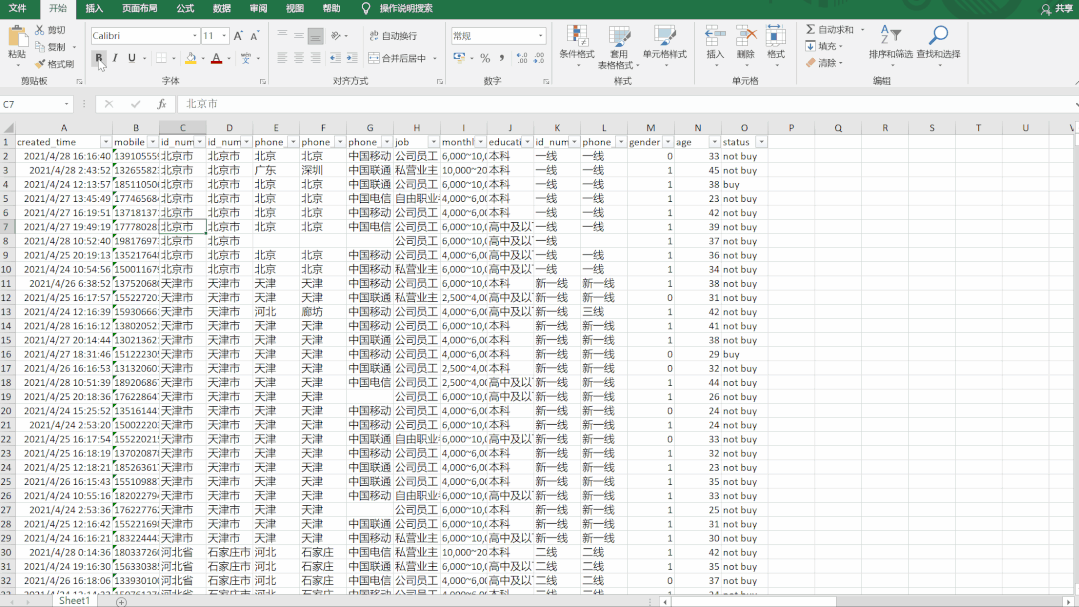This screenshot has width=1079, height=607.
Task: Open Find and Select (查找和选择)
Action: (x=938, y=43)
